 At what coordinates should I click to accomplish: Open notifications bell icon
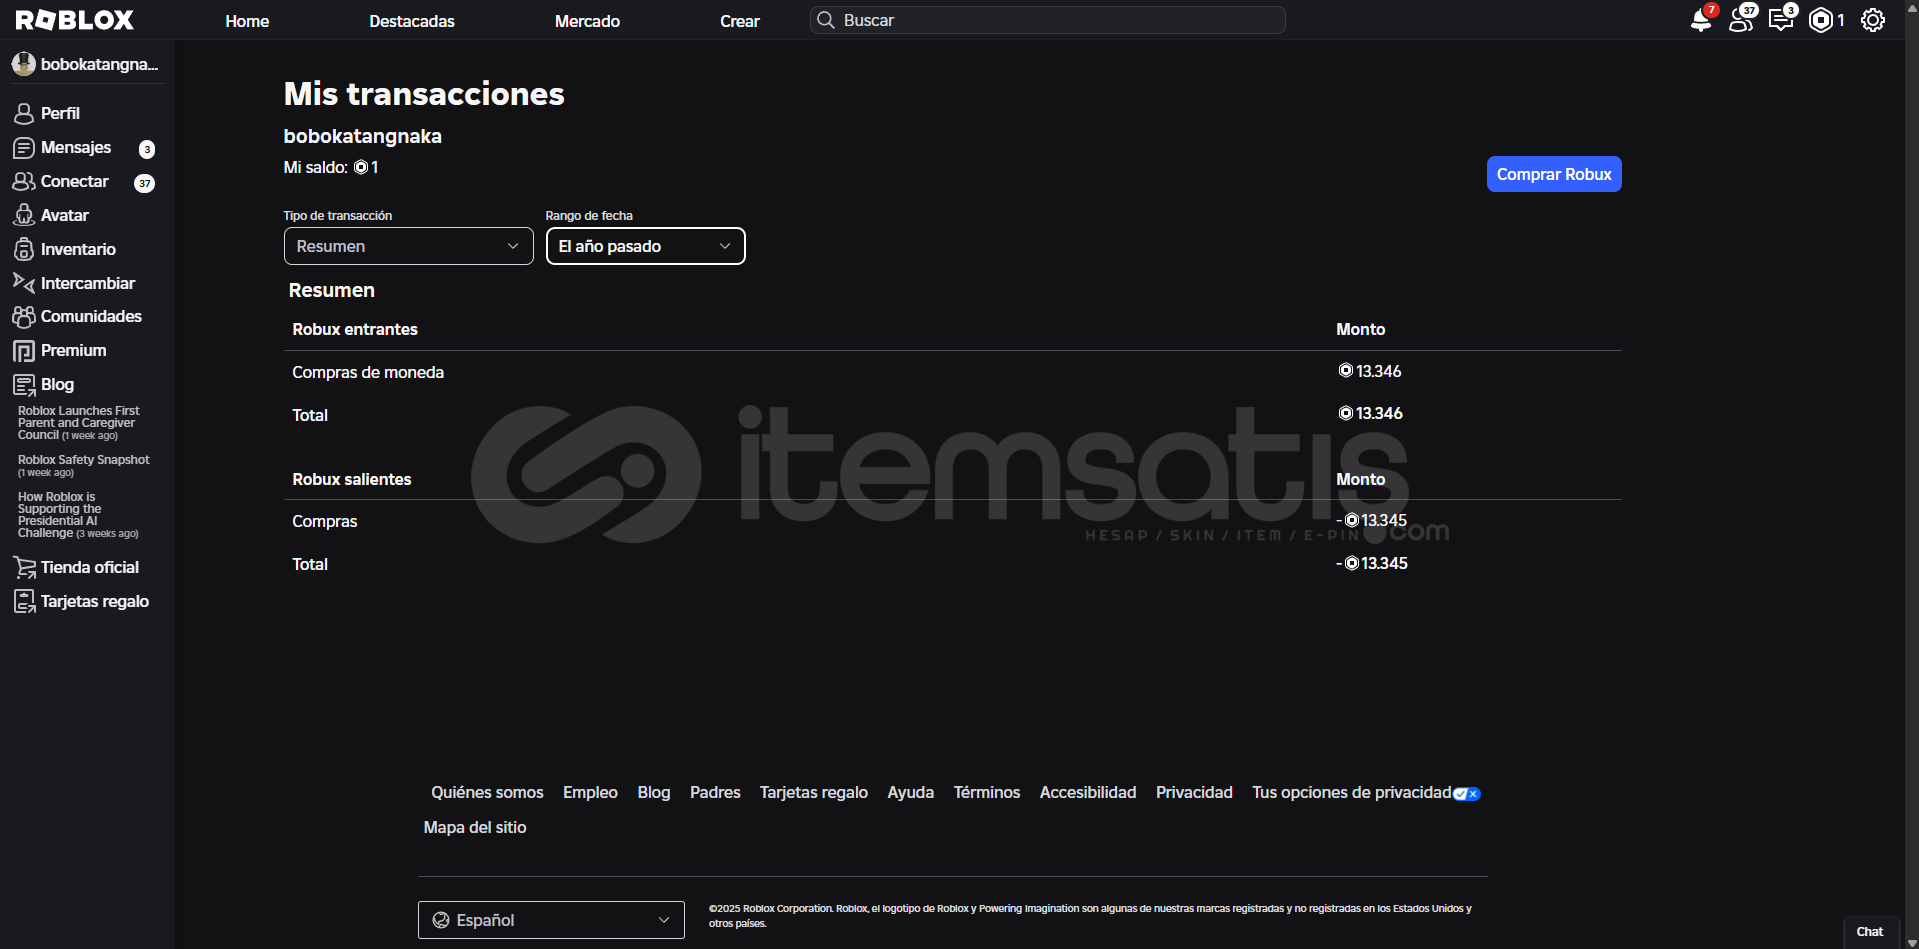point(1700,20)
